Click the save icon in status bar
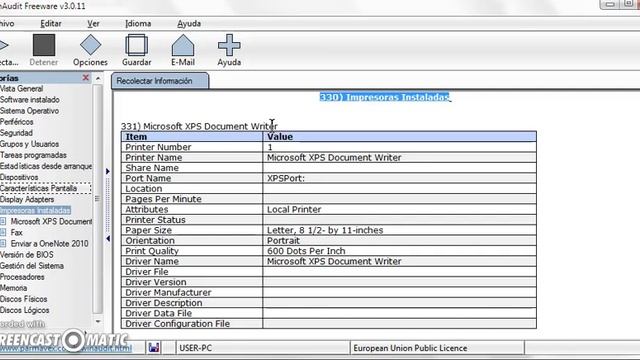Screen dimensions: 640x360 click(x=154, y=348)
